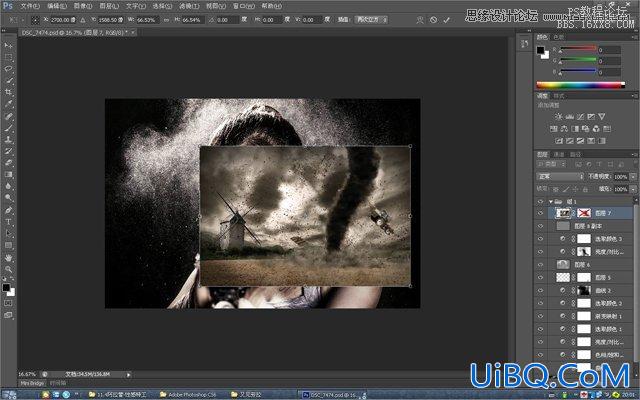The image size is (640, 400).
Task: Open the Adjustments panel flyout menu
Action: [x=634, y=96]
